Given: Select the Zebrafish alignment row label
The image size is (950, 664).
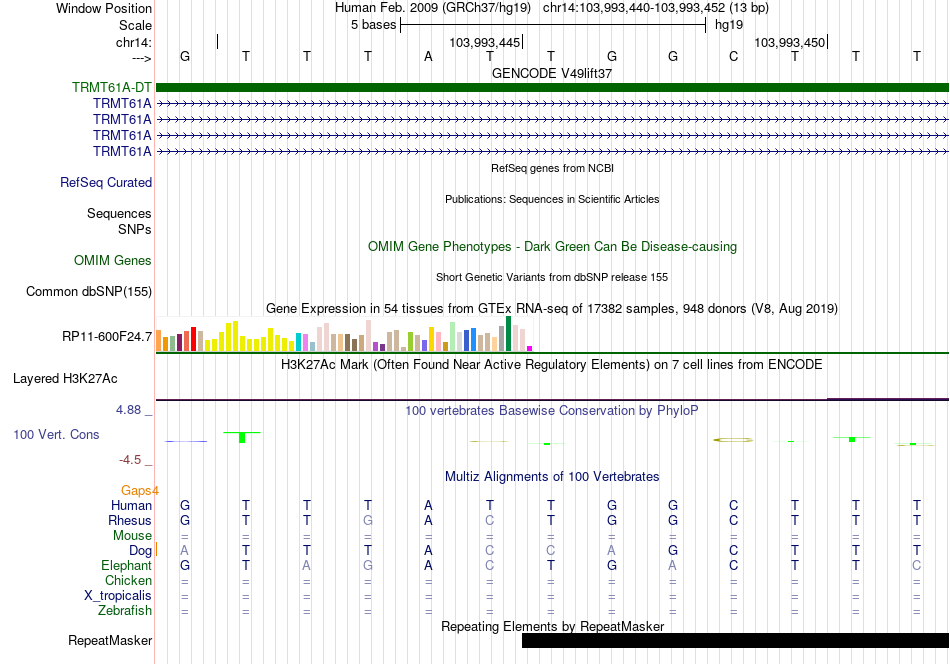Looking at the screenshot, I should [125, 610].
